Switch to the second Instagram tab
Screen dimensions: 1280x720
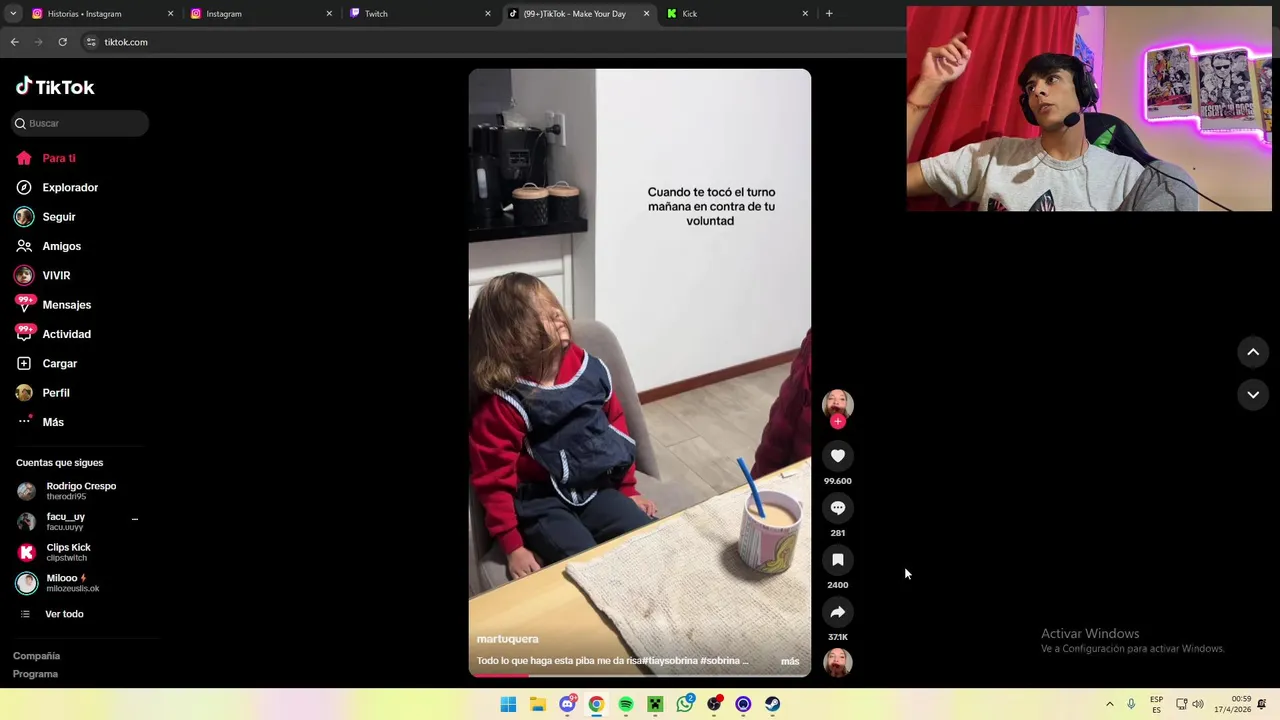pyautogui.click(x=260, y=14)
